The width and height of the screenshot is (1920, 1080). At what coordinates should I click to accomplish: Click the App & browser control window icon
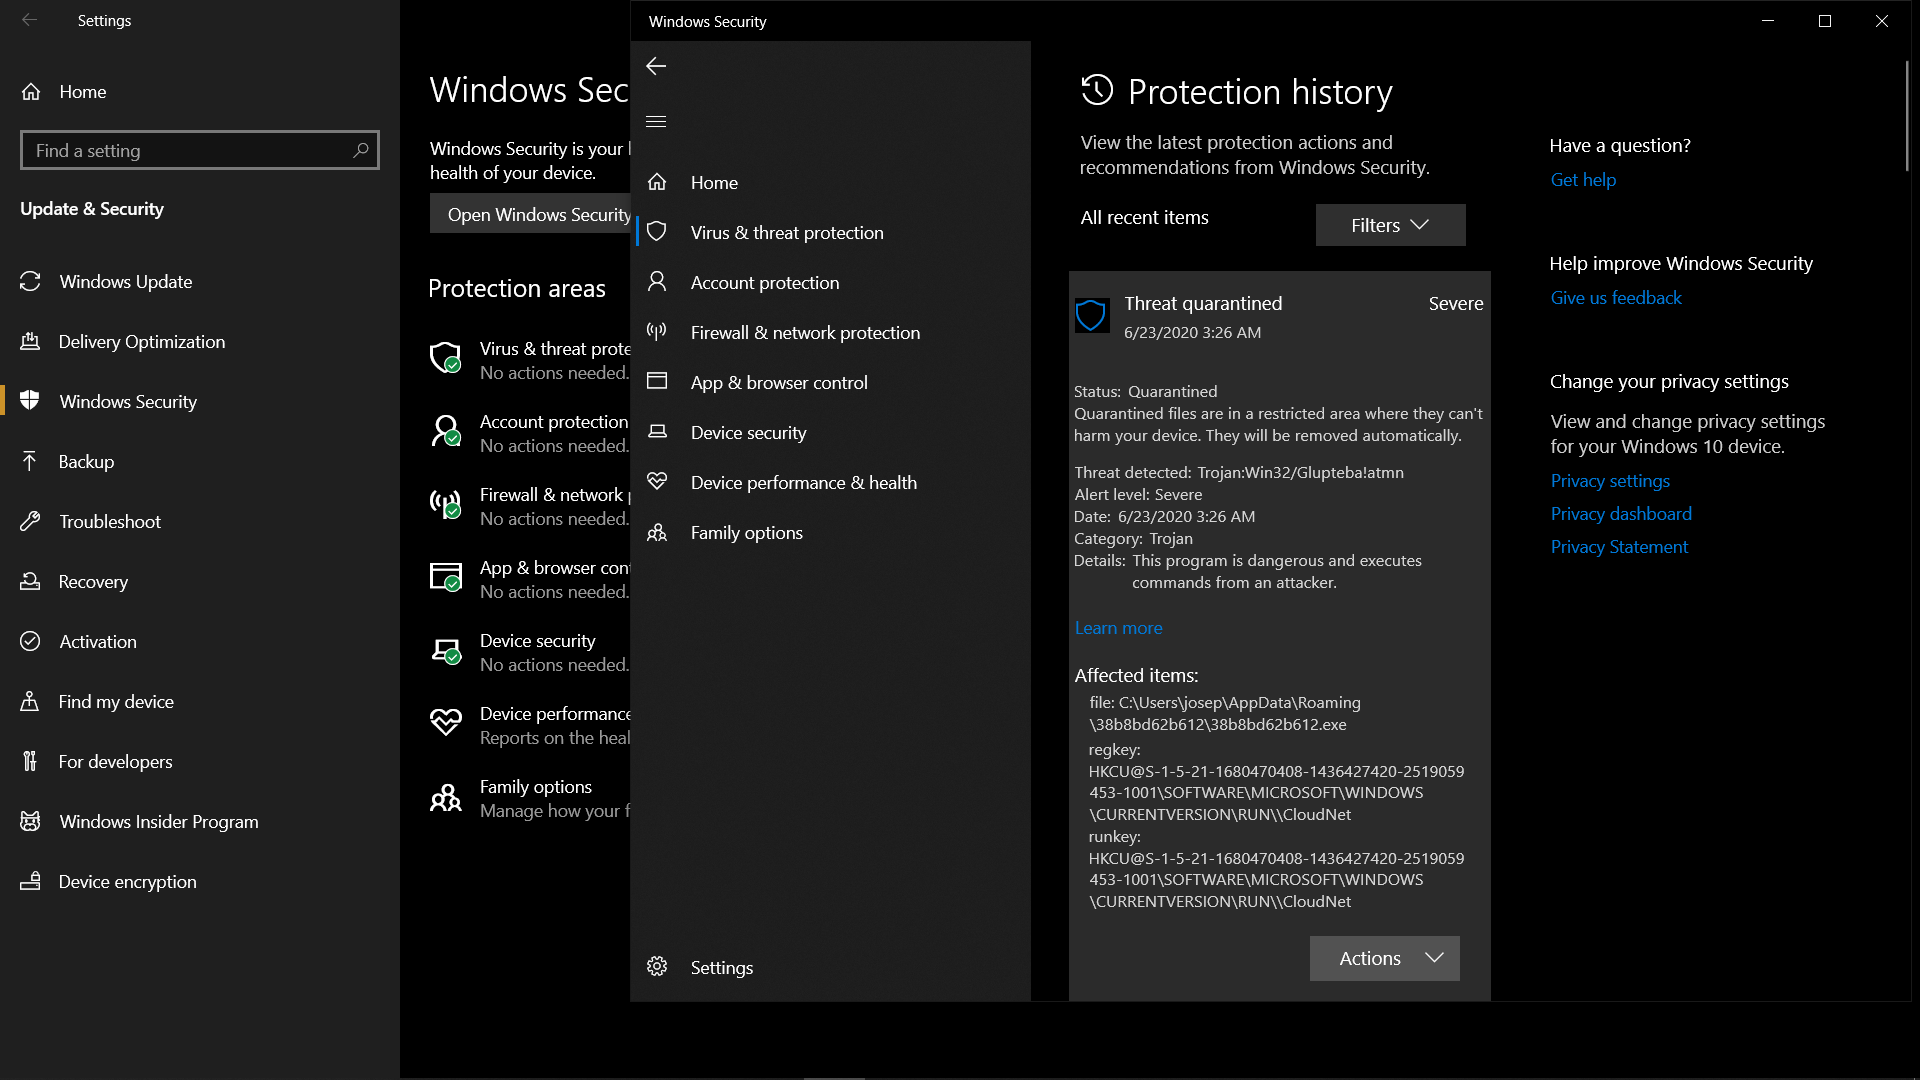pyautogui.click(x=657, y=382)
